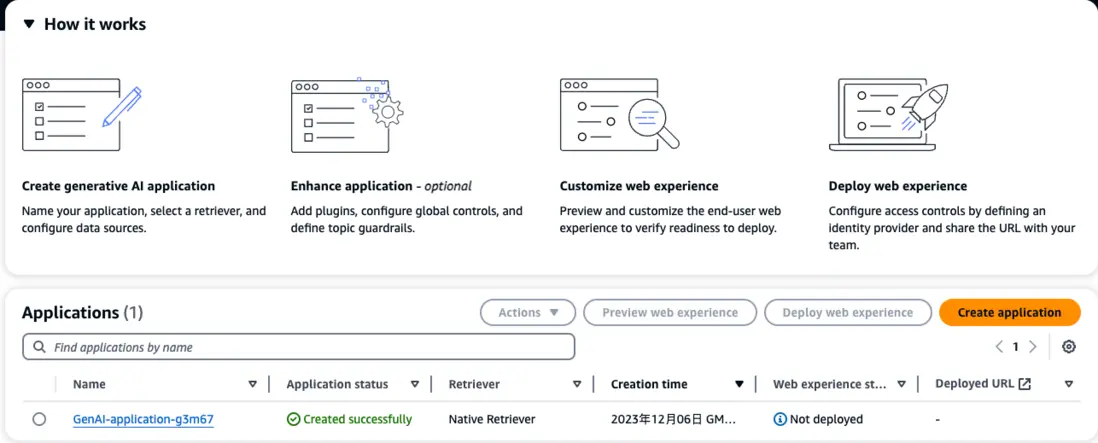Screen dimensions: 1098x443
Task: Open table preferences gear icon
Action: coord(1069,347)
